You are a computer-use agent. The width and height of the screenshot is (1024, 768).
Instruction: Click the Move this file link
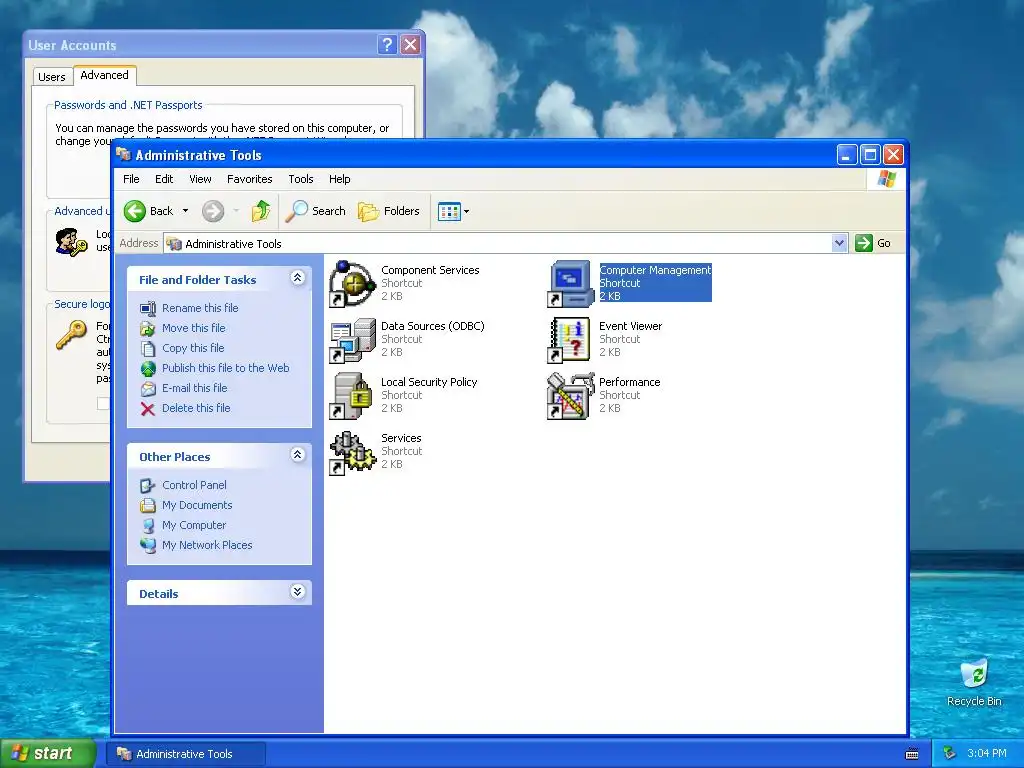(193, 328)
